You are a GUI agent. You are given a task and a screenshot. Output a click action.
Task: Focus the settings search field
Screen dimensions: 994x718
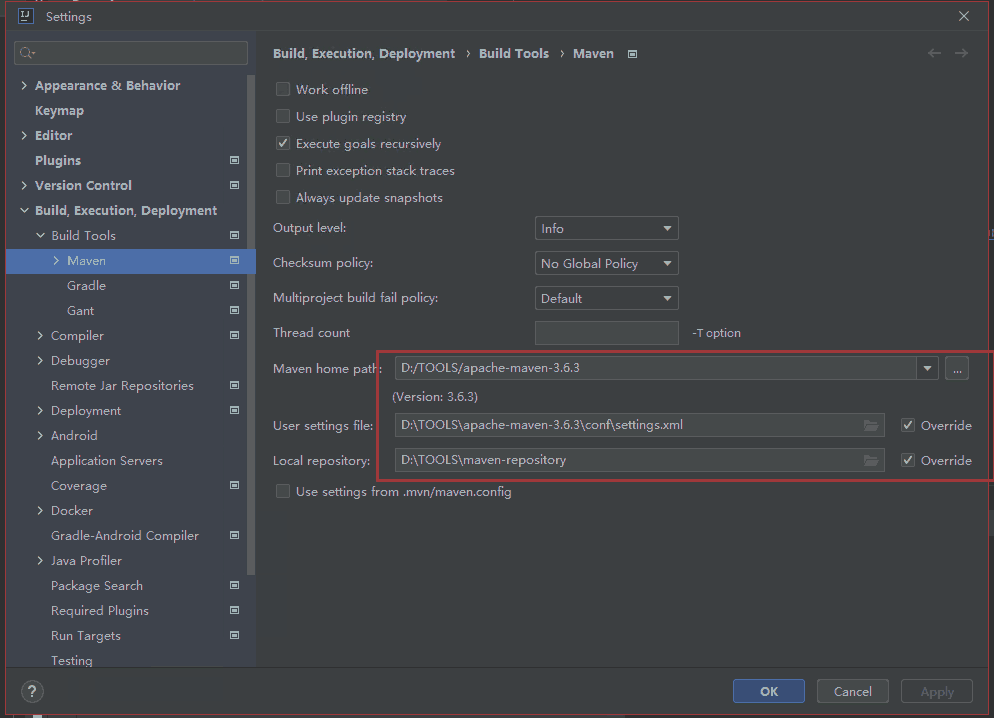pyautogui.click(x=131, y=53)
